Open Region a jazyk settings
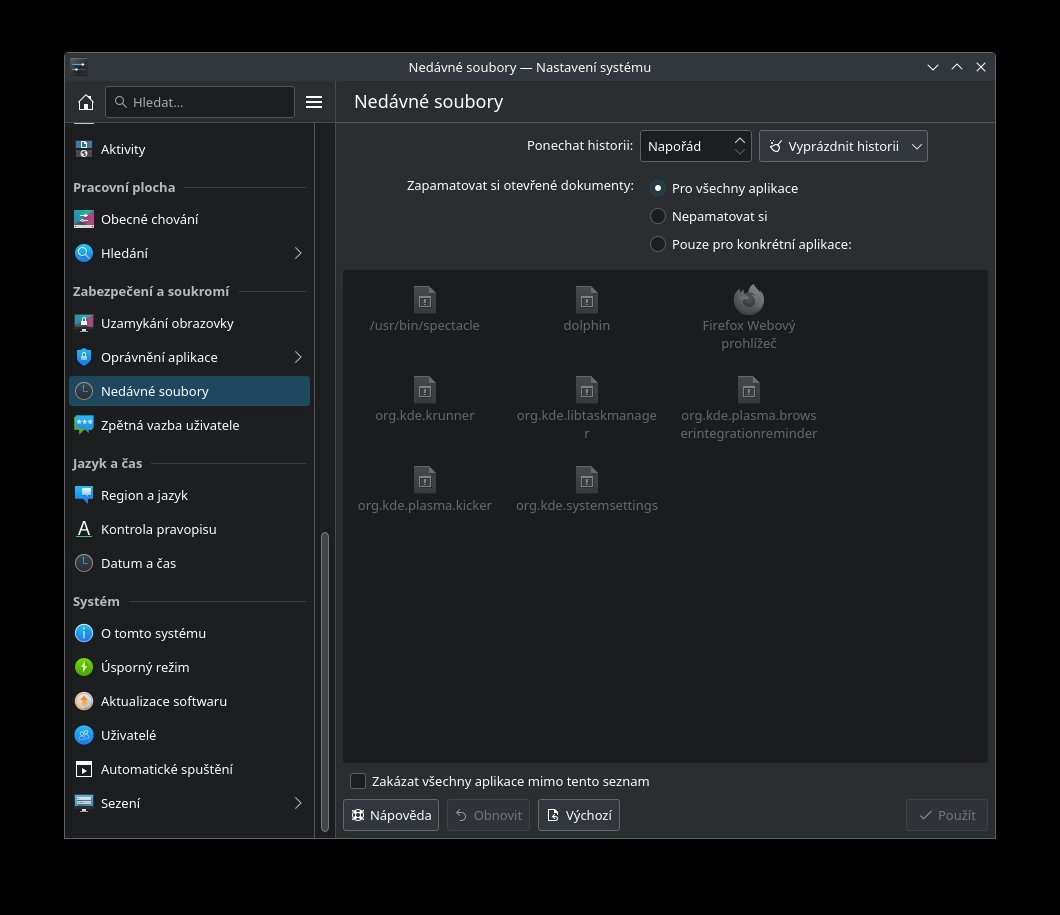 tap(144, 495)
